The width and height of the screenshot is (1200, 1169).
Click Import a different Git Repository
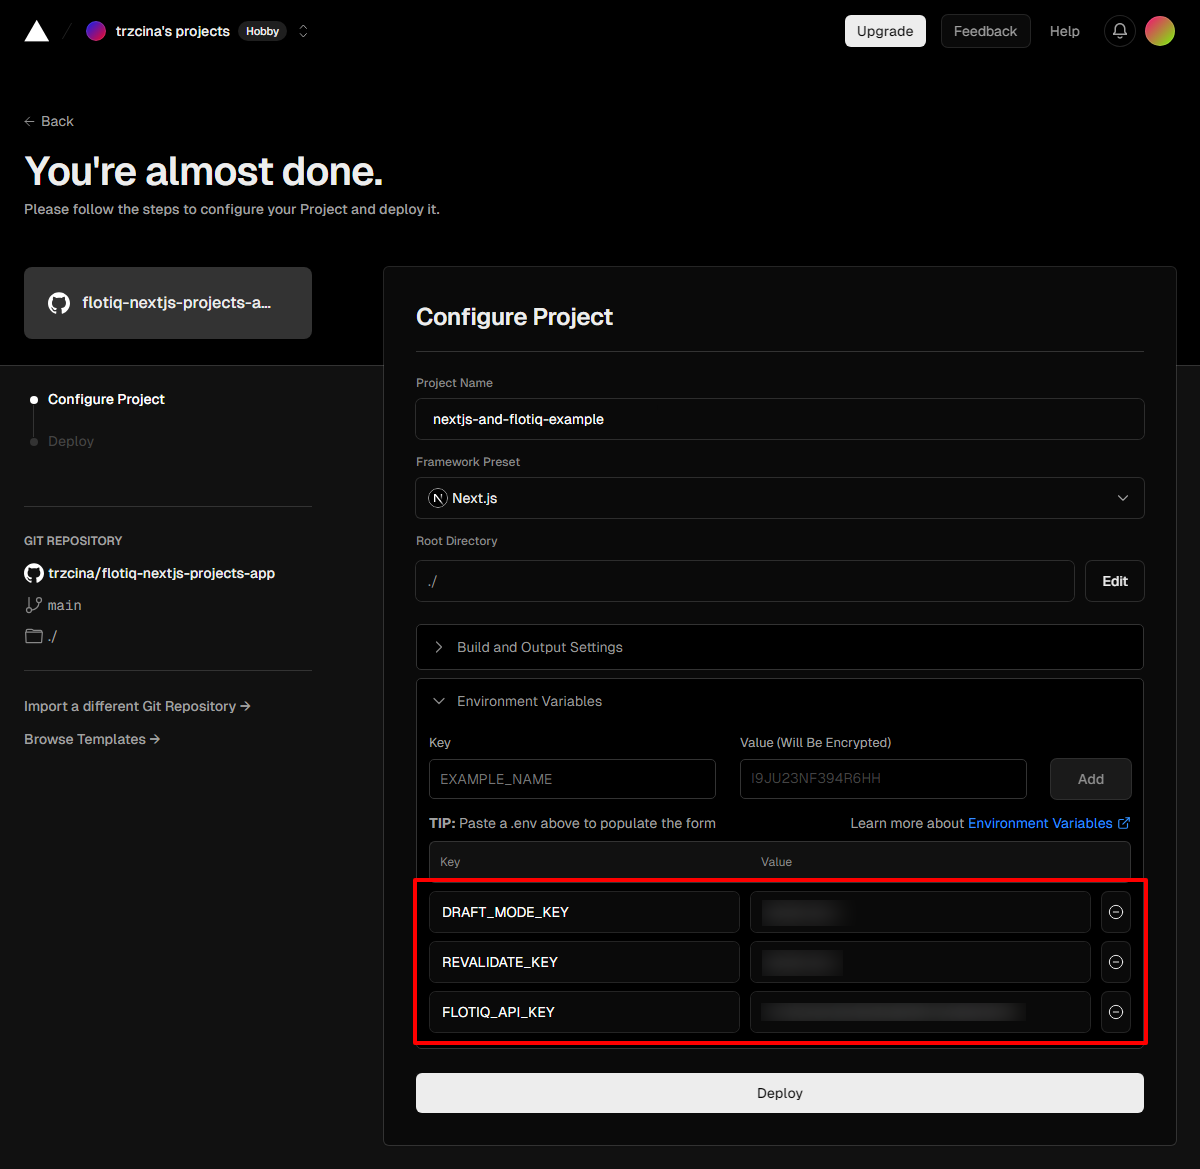pyautogui.click(x=137, y=706)
